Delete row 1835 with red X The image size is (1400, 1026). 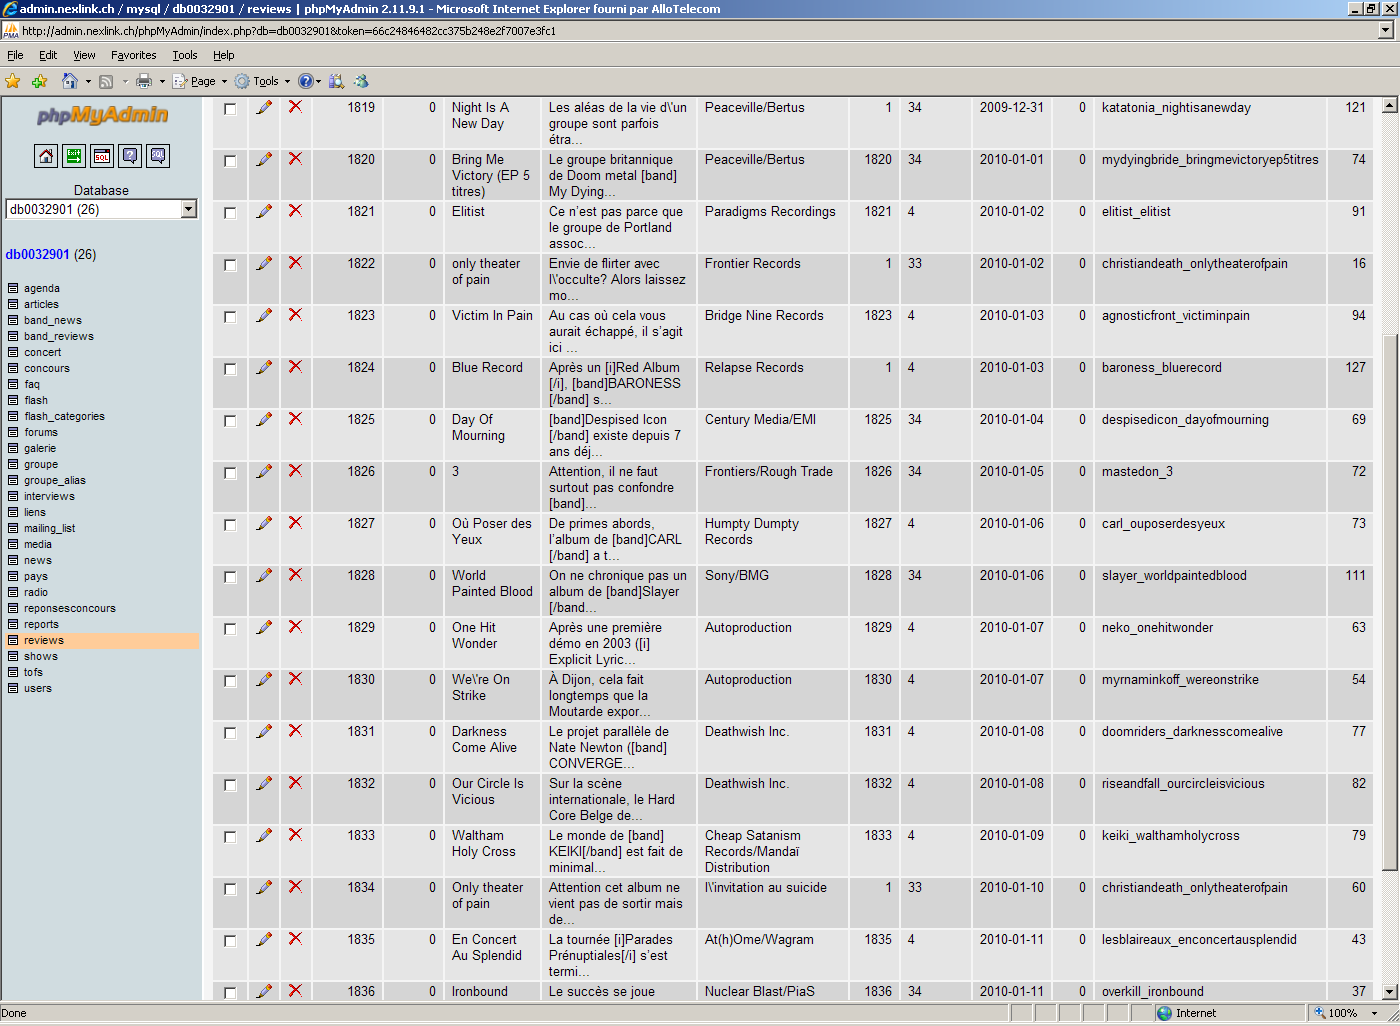[x=295, y=939]
